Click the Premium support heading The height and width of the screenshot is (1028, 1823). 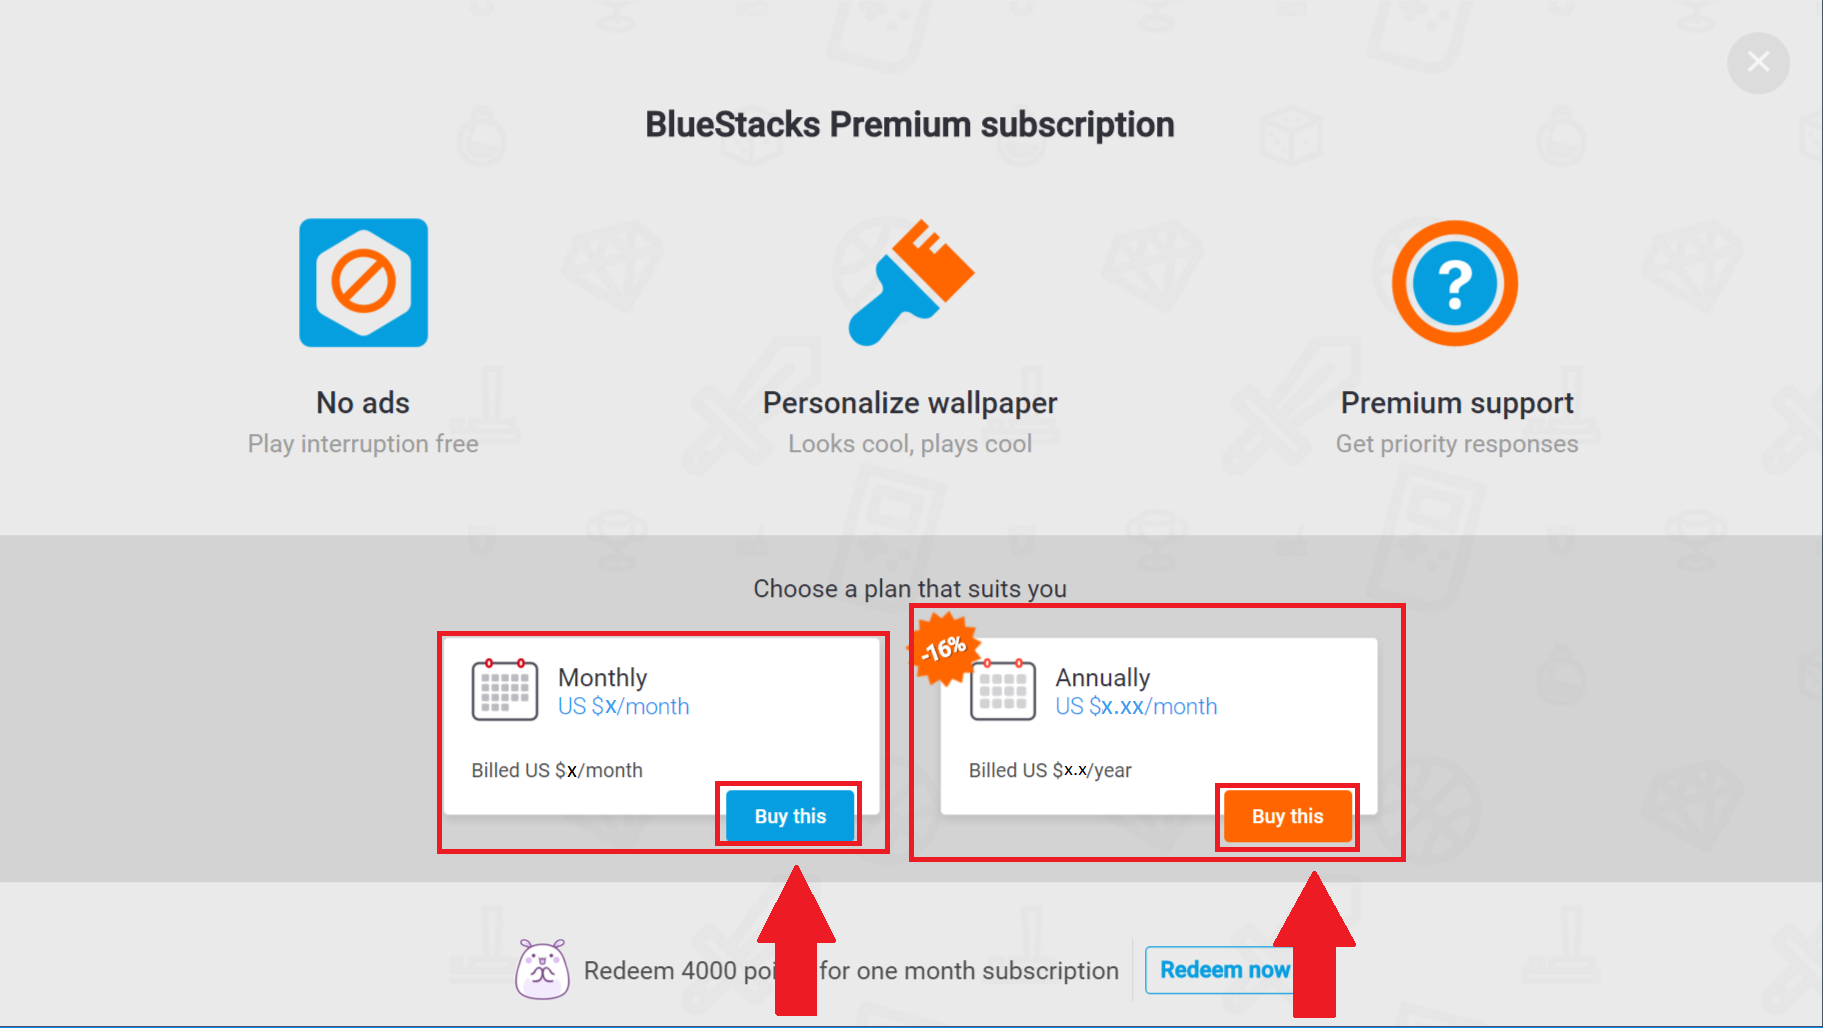click(1457, 403)
